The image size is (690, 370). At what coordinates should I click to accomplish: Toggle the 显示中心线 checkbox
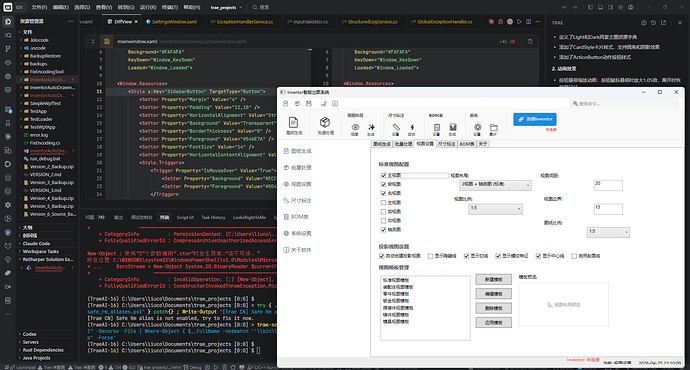(538, 256)
